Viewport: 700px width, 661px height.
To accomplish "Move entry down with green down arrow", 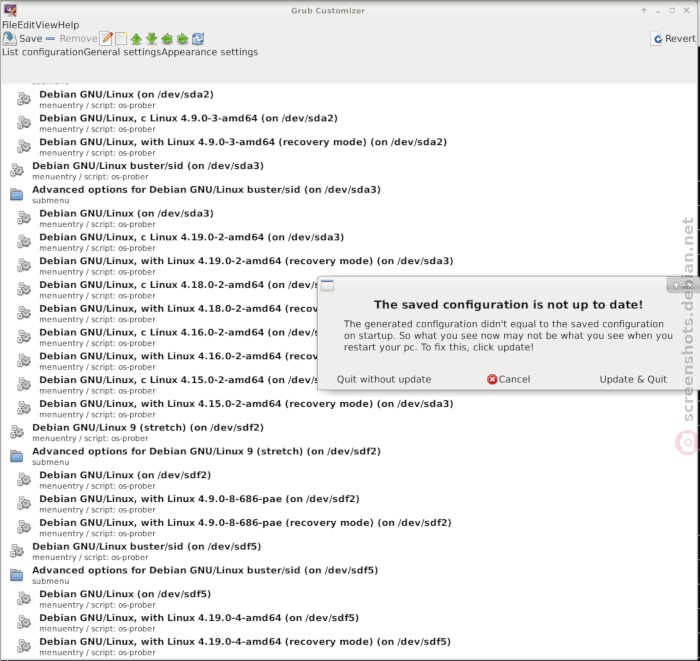I will 152,39.
